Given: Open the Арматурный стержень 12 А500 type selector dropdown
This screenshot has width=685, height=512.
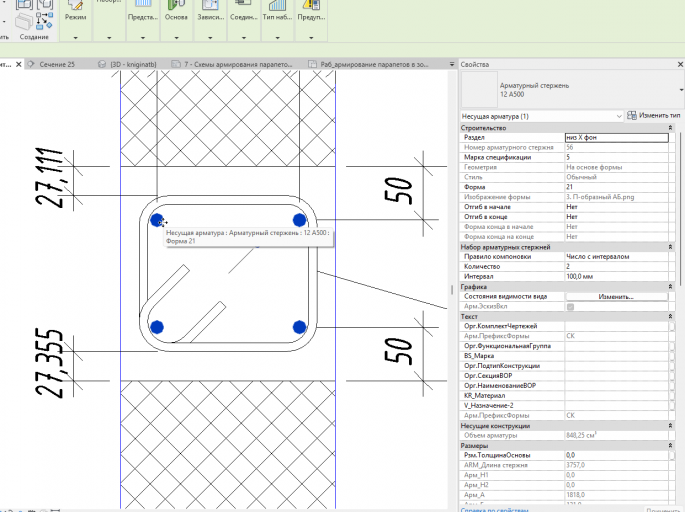Looking at the screenshot, I should coord(681,90).
